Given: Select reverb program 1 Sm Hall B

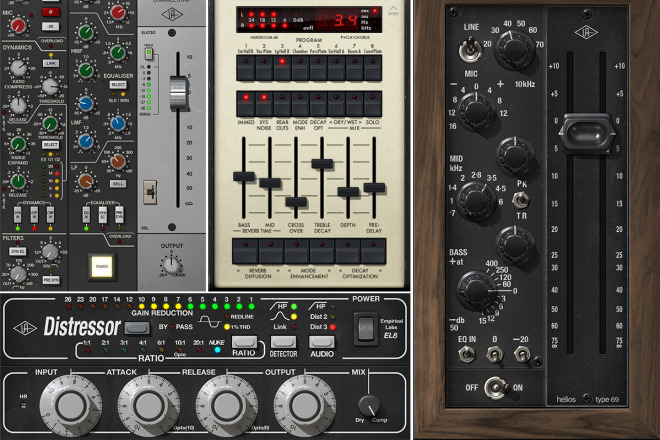Looking at the screenshot, I should click(246, 68).
